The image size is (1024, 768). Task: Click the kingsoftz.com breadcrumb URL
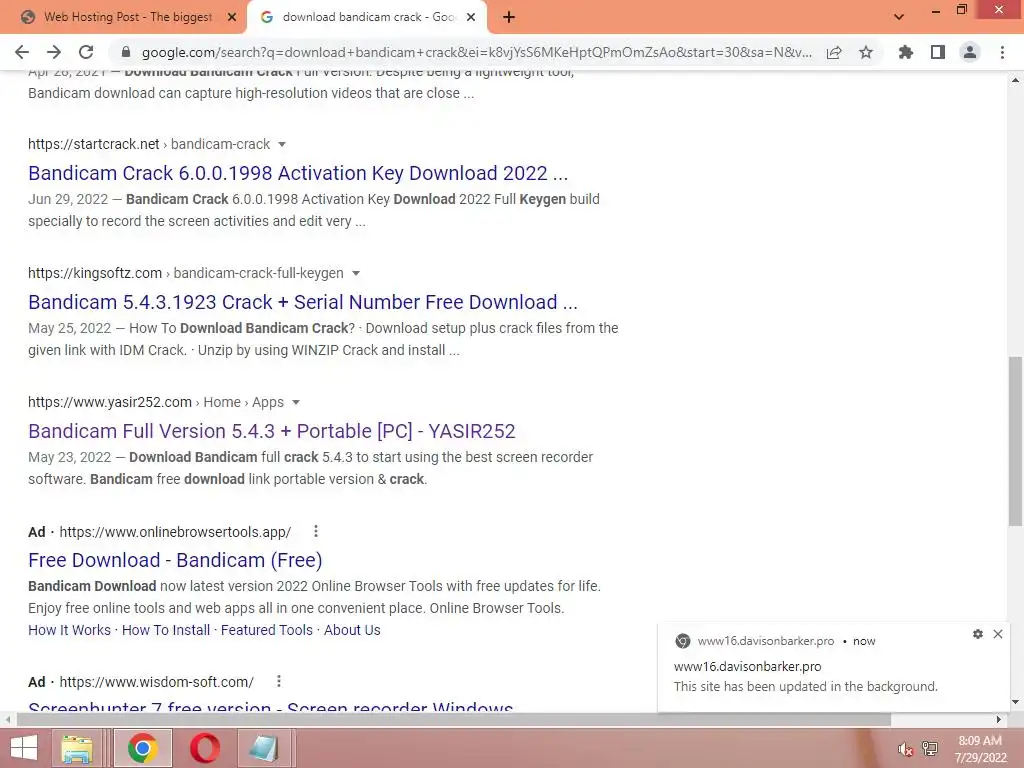(185, 274)
